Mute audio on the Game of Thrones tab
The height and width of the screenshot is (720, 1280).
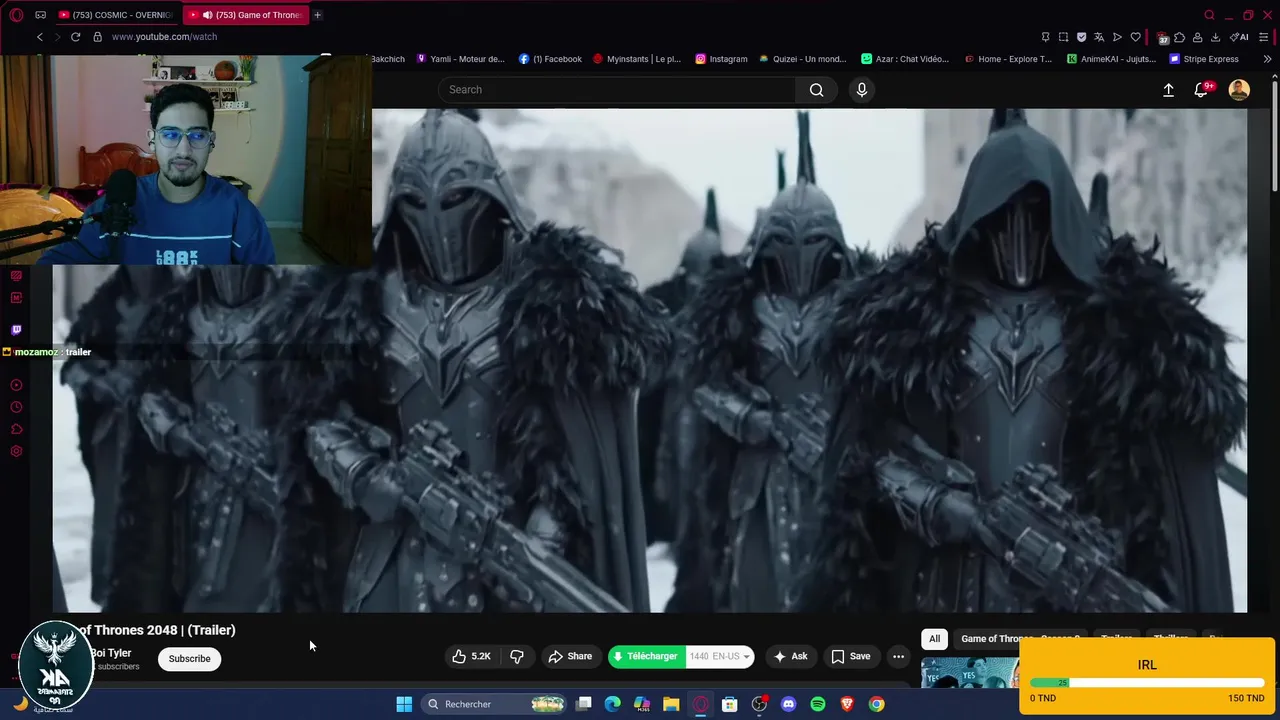pos(207,15)
